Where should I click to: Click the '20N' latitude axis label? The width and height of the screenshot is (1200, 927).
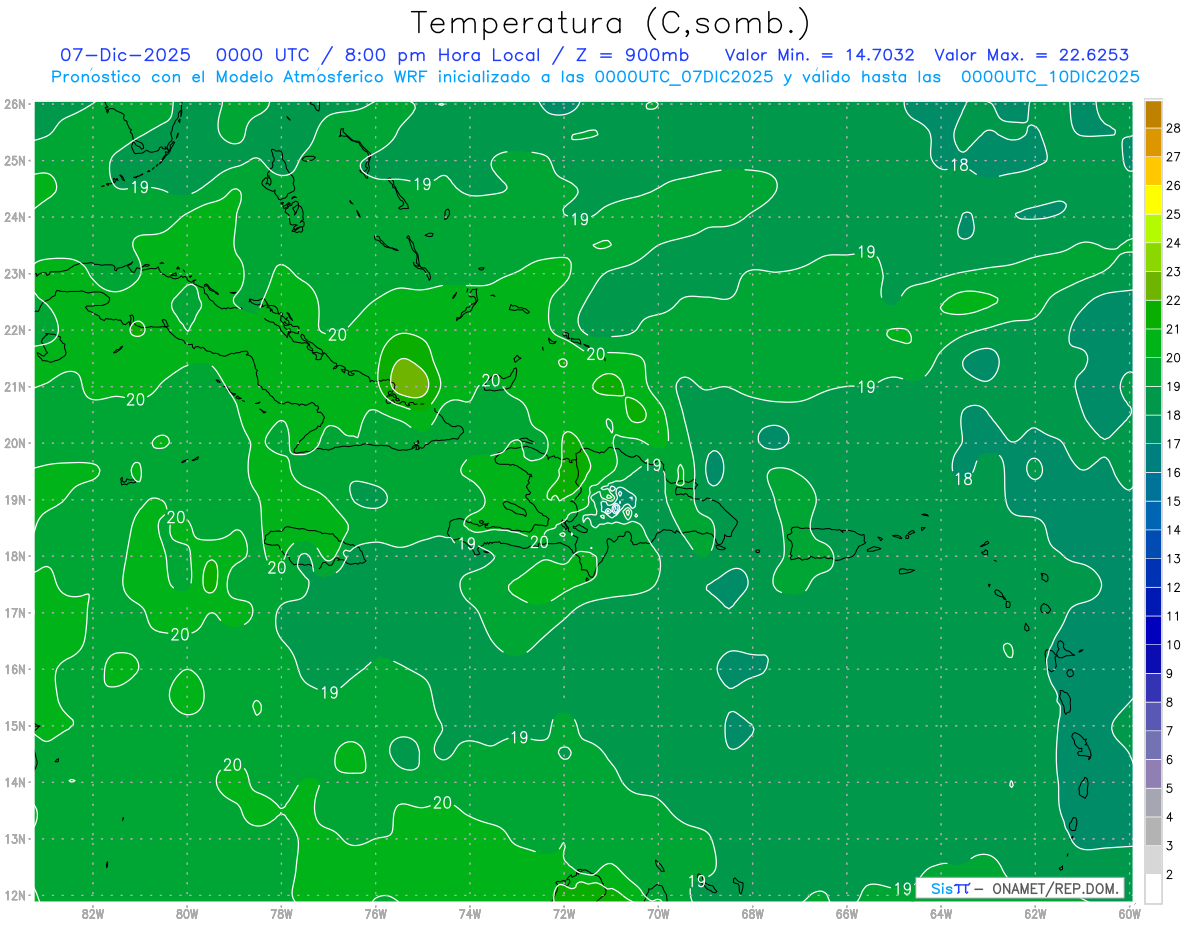(x=15, y=443)
